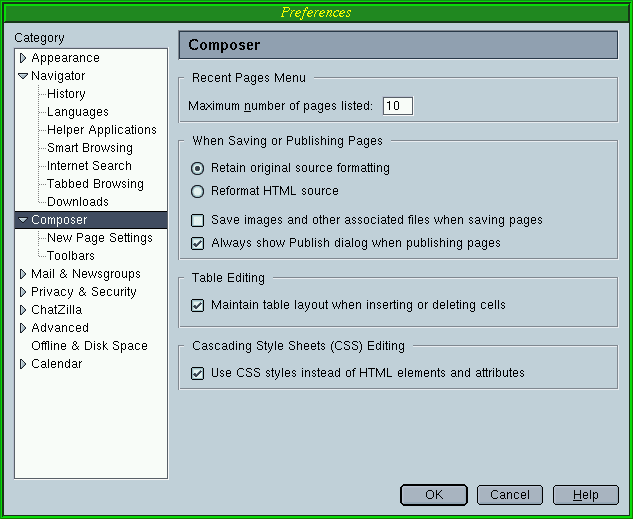Image resolution: width=633 pixels, height=519 pixels.
Task: Select Advanced category label
Action: tap(60, 328)
